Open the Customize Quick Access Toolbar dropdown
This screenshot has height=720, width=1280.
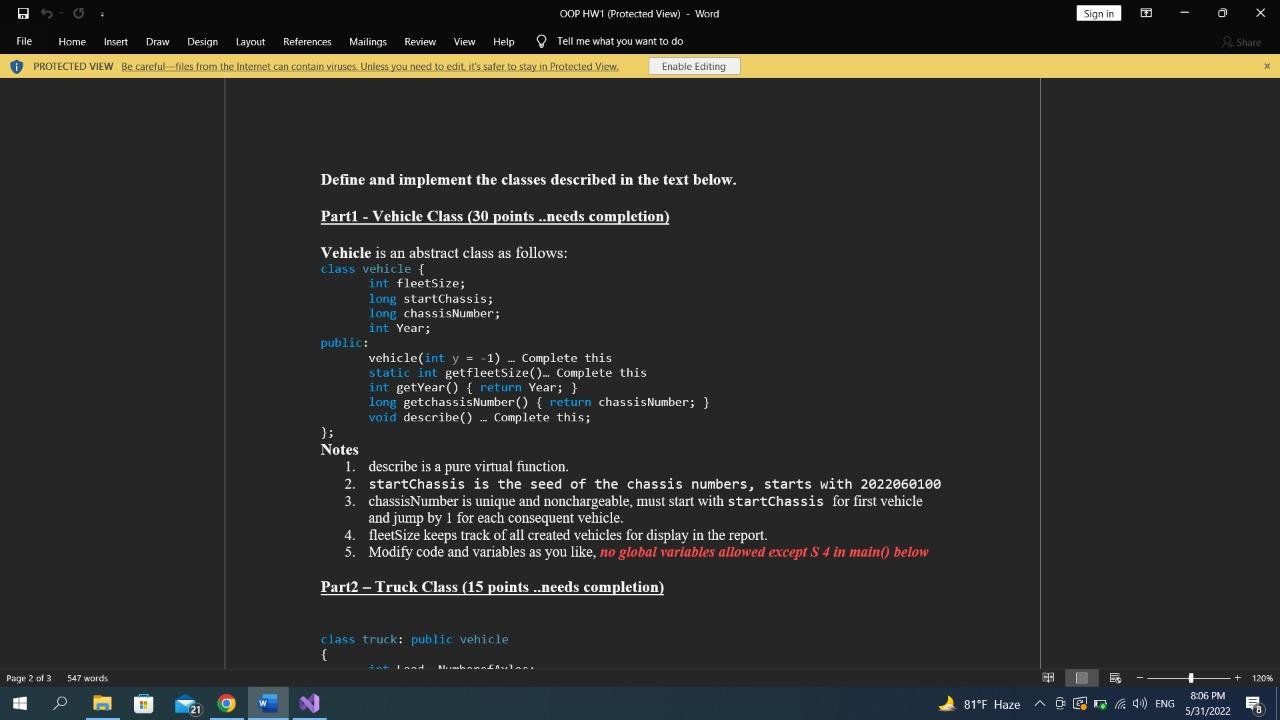[101, 13]
